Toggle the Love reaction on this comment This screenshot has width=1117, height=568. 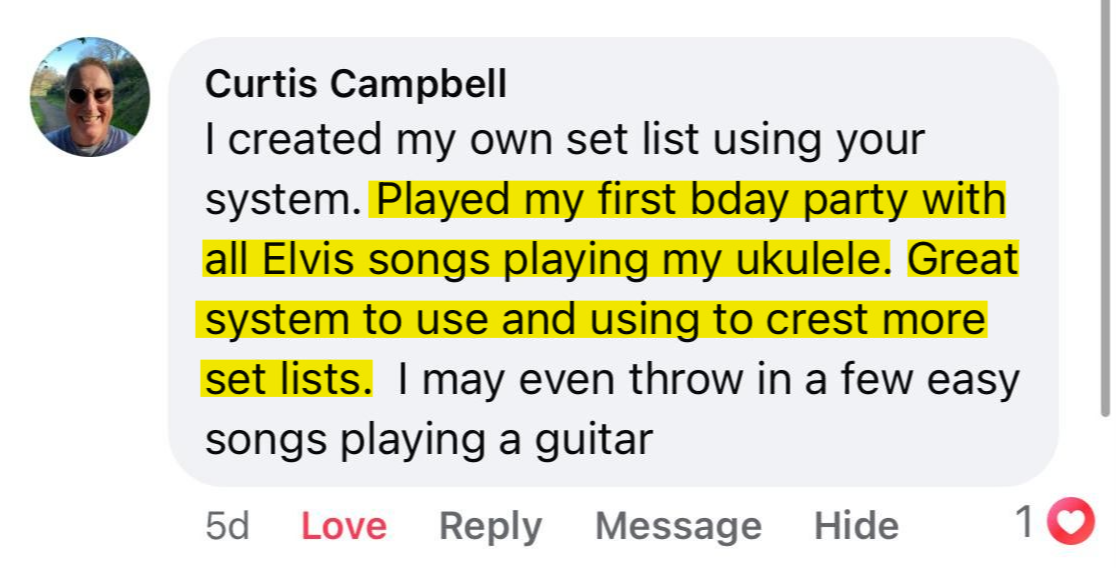pyautogui.click(x=344, y=526)
